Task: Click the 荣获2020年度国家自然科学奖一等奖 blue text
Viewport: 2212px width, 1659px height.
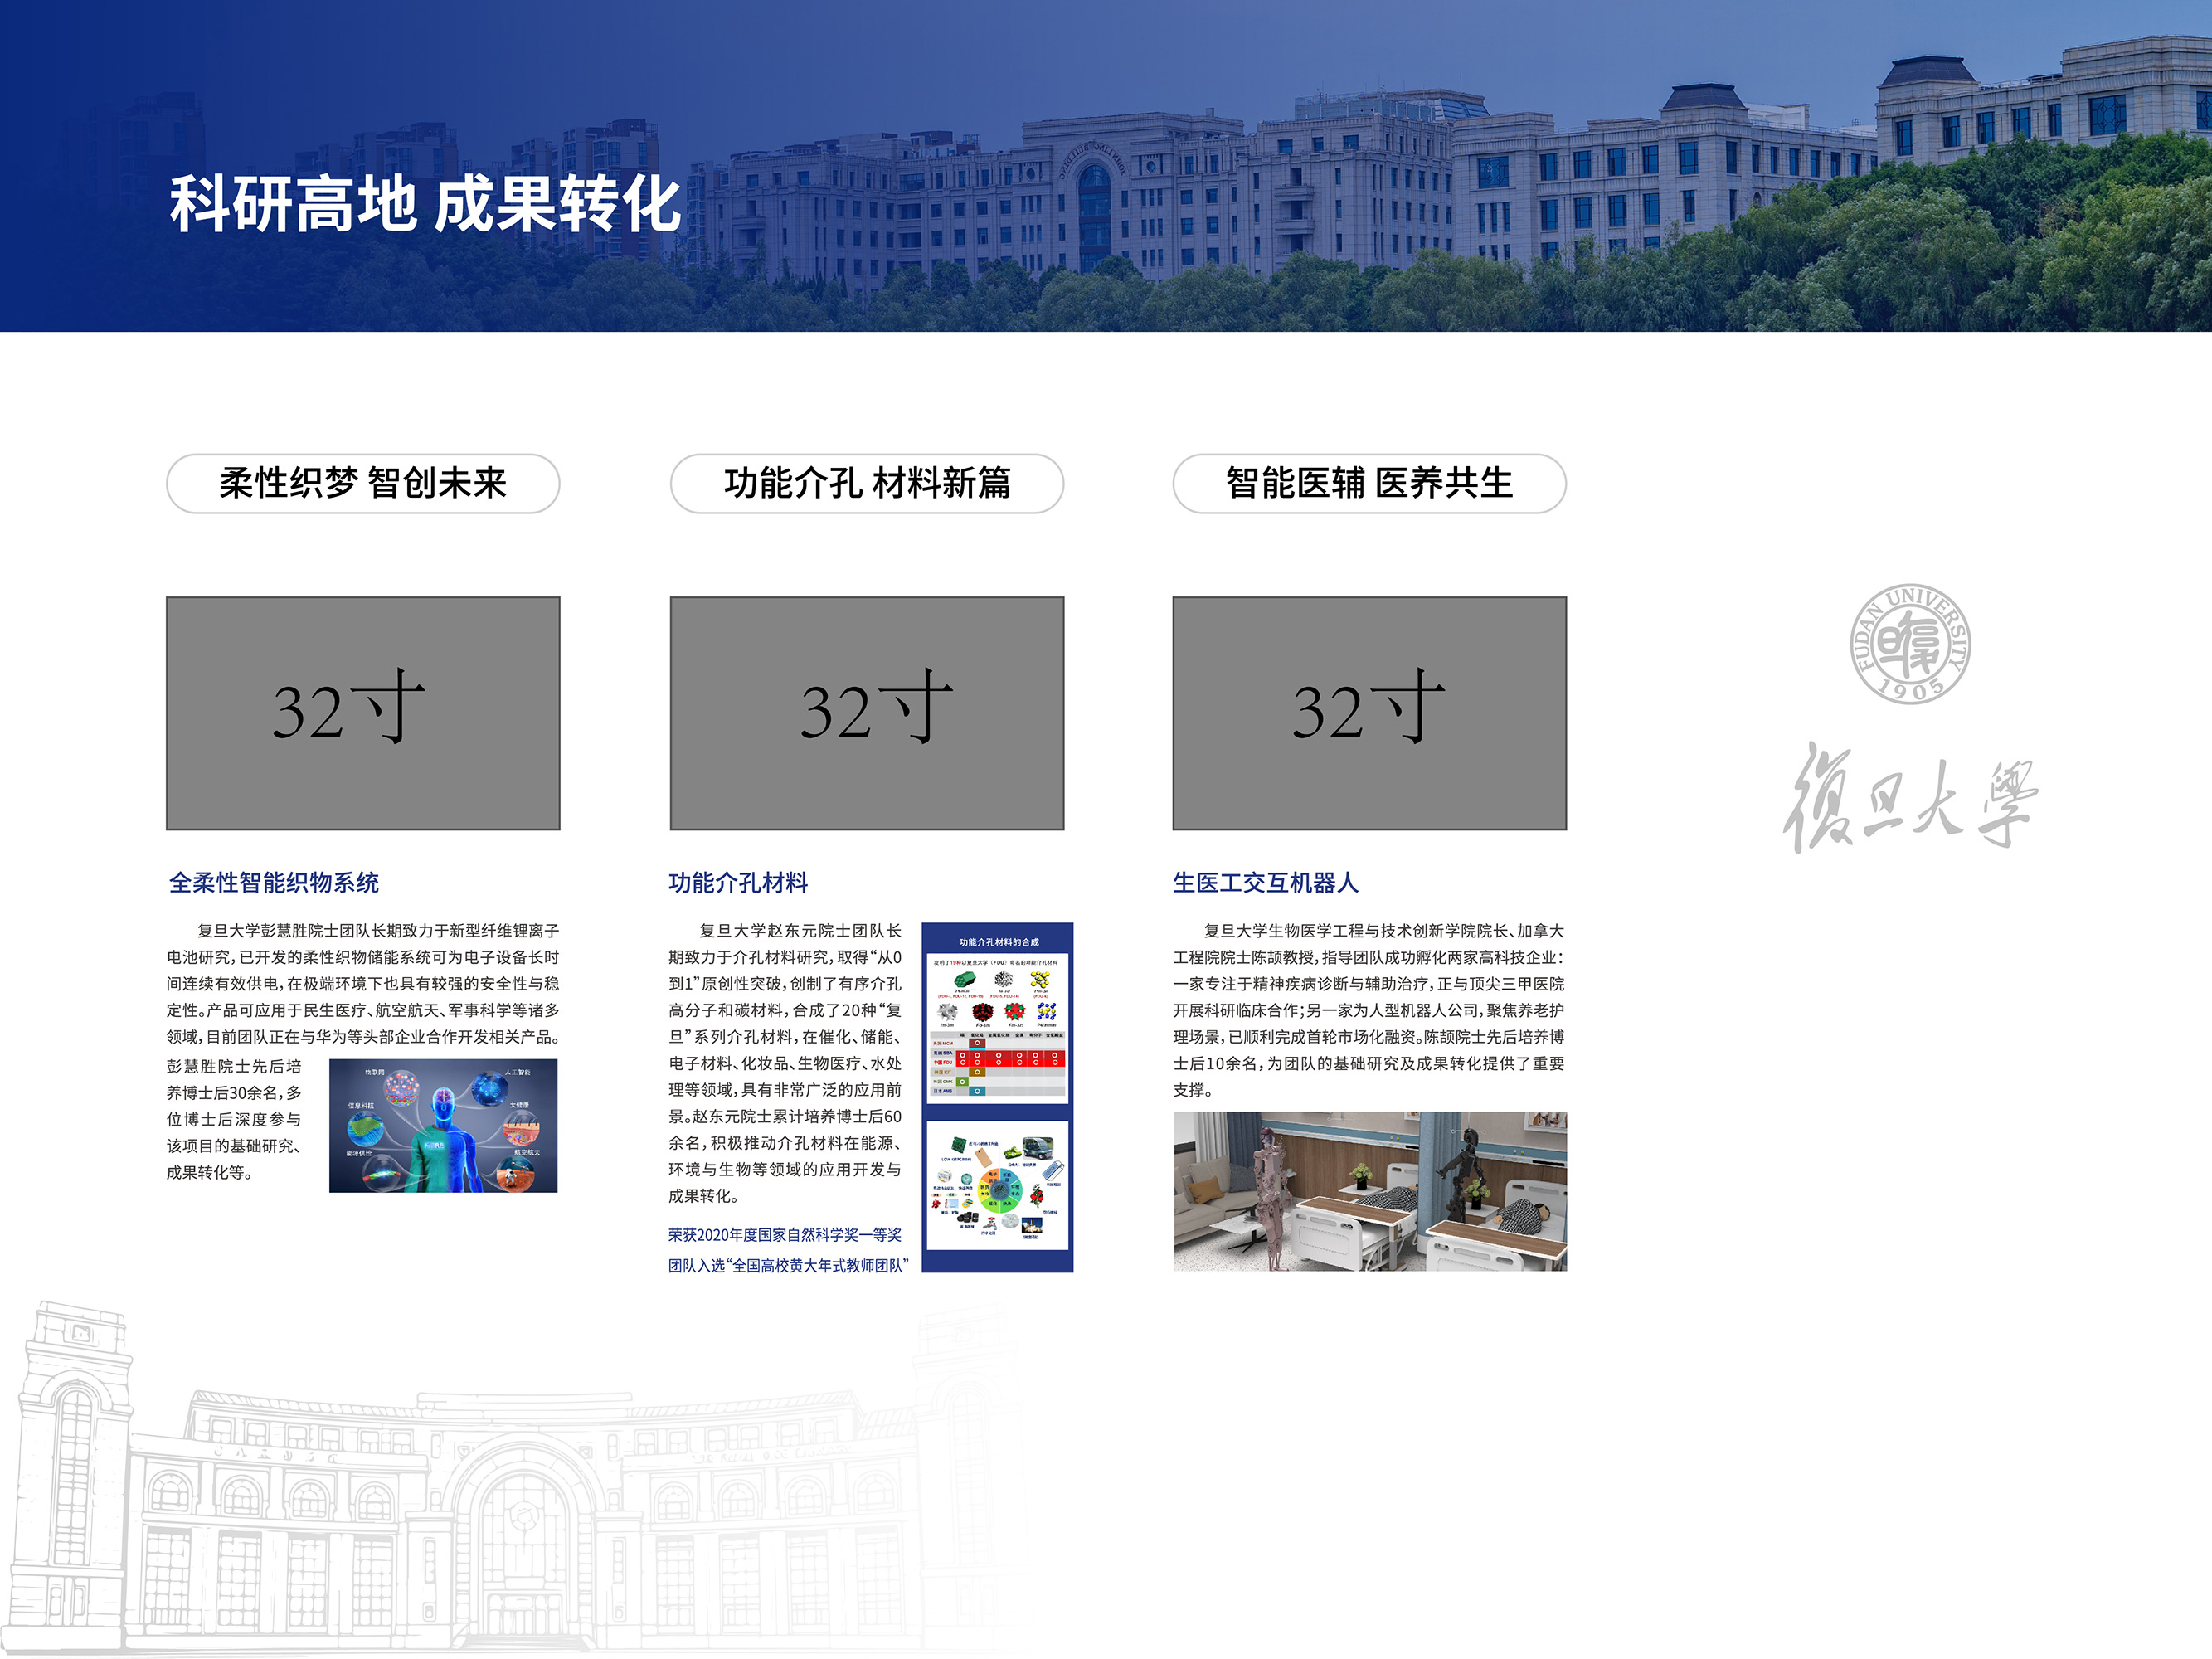Action: (785, 1235)
